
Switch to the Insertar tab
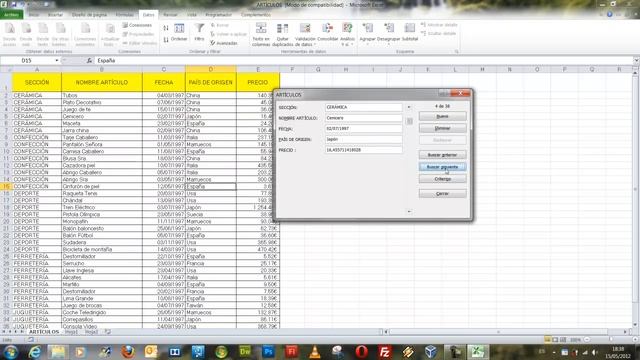pyautogui.click(x=56, y=15)
